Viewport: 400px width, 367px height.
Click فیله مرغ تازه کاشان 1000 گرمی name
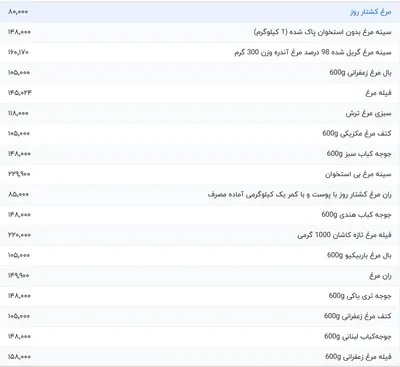coord(344,235)
